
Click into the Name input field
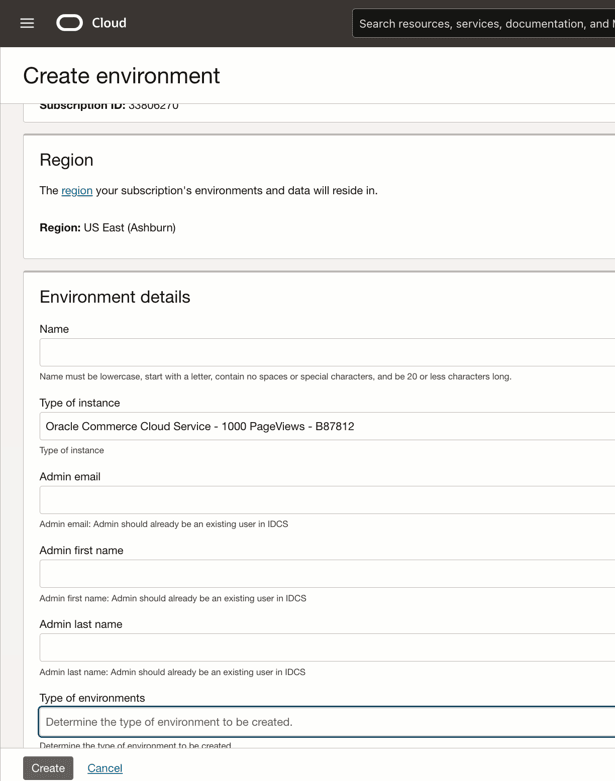(327, 353)
